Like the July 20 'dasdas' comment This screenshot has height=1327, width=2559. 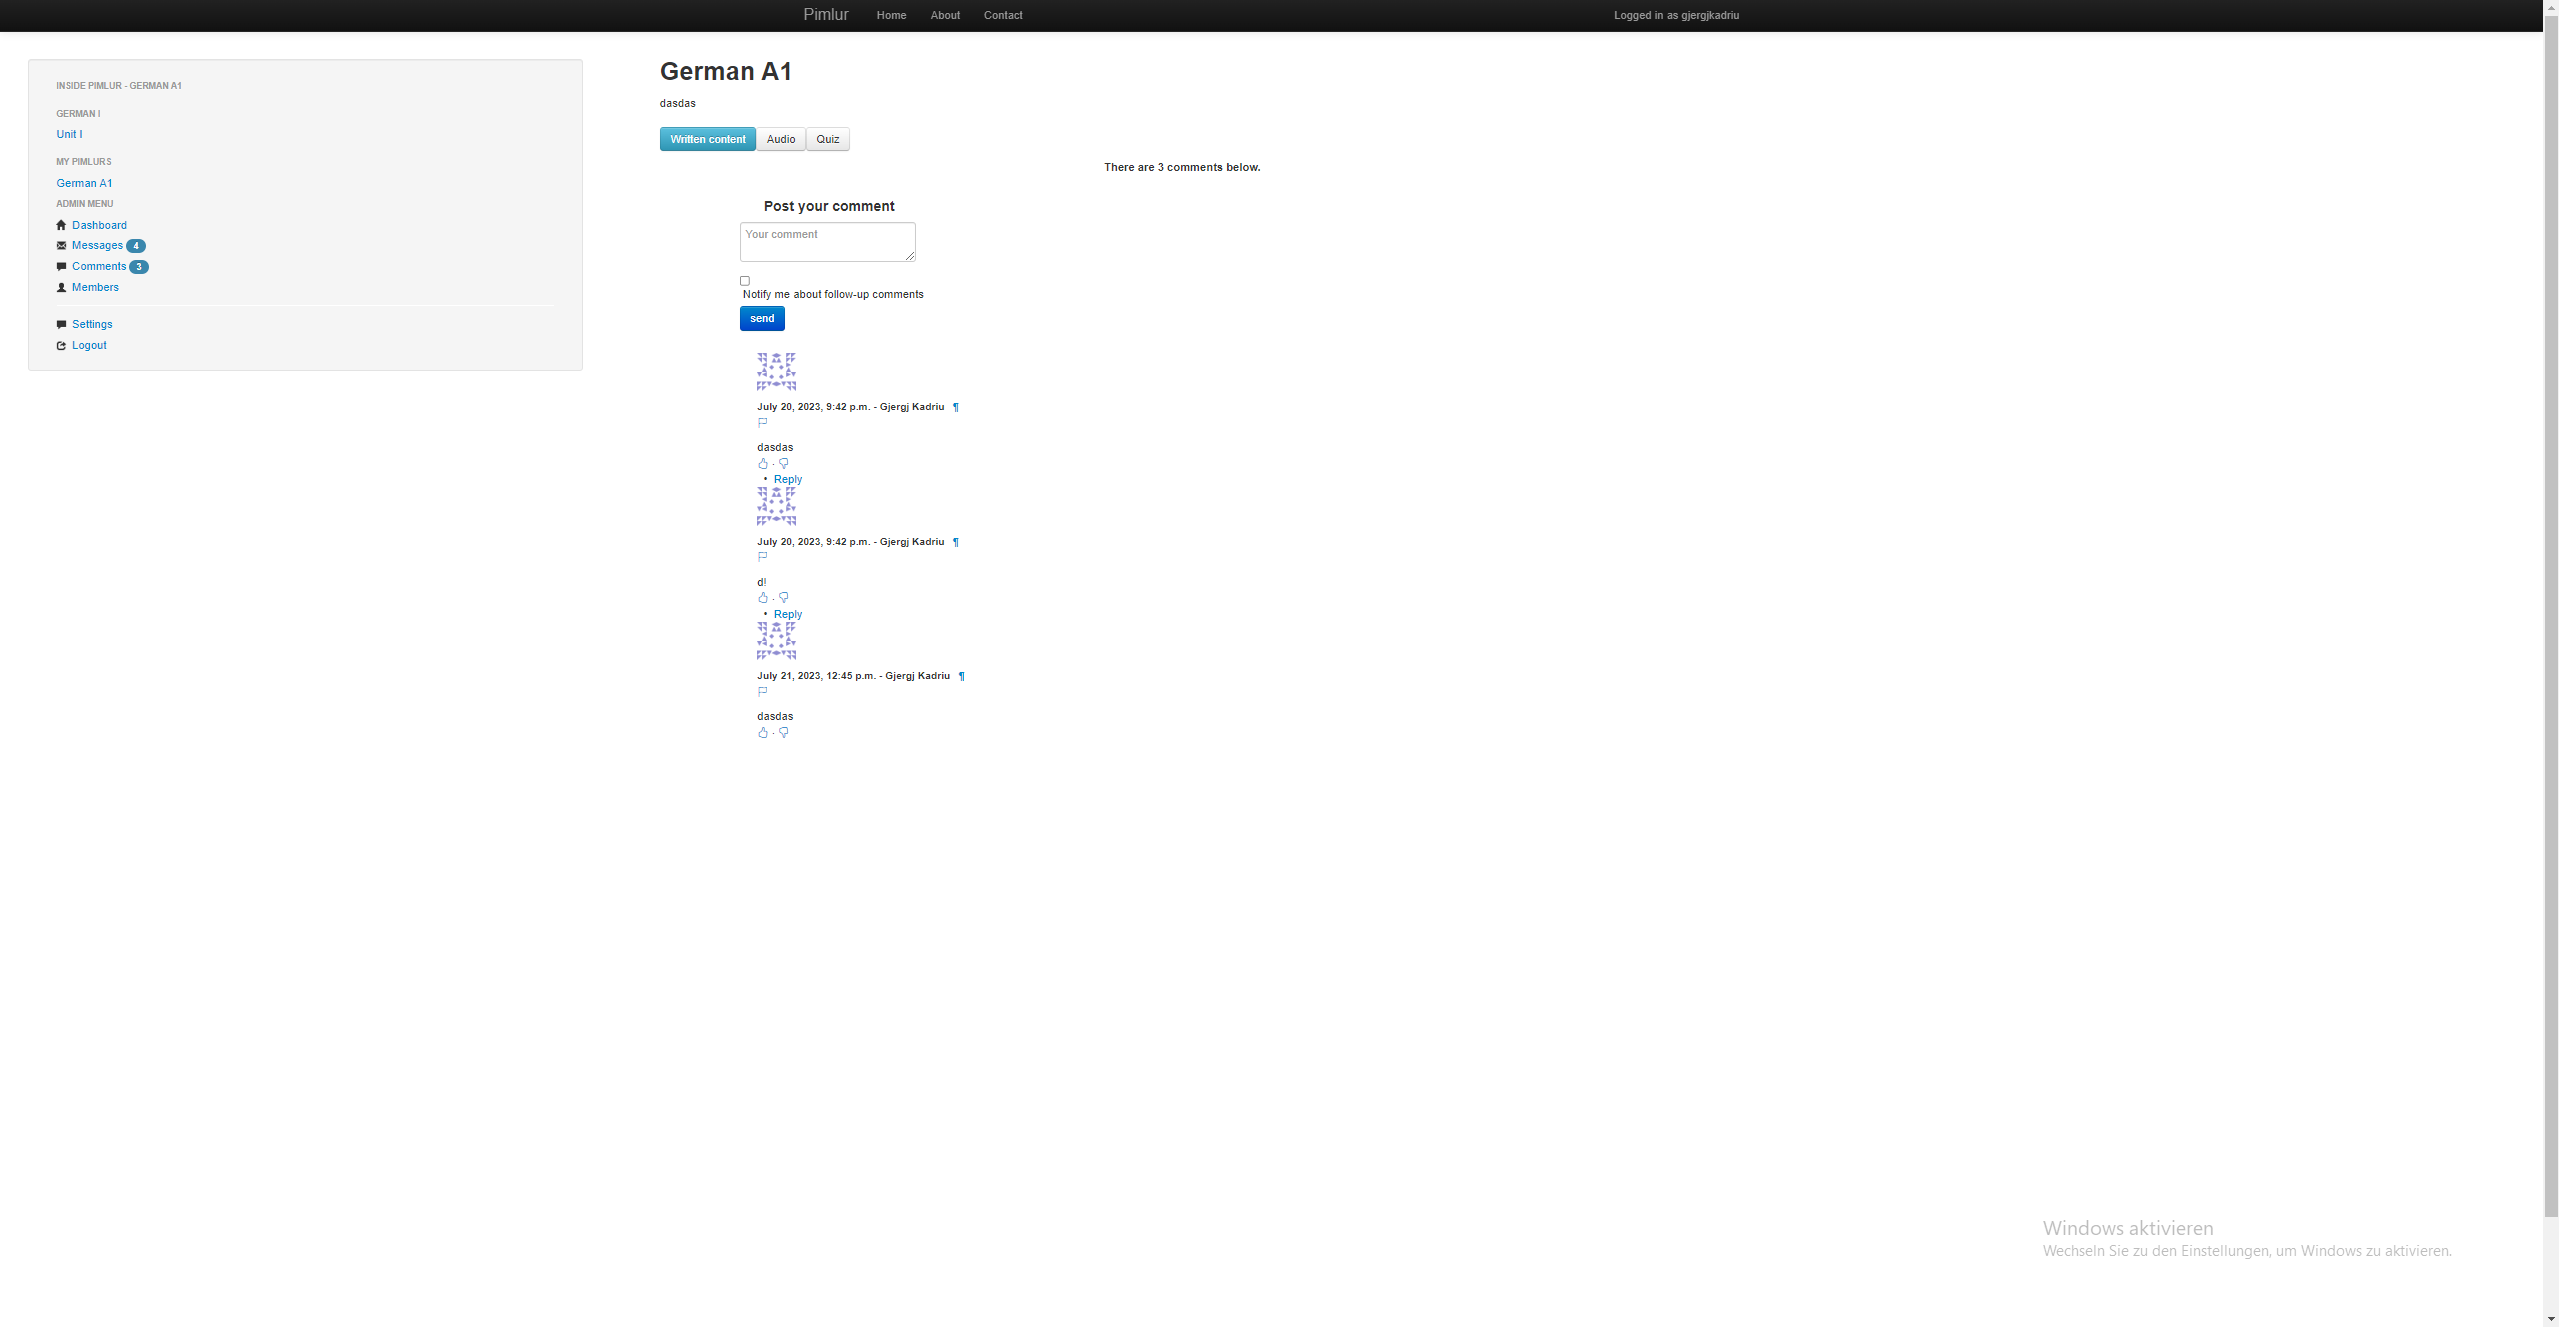(763, 463)
